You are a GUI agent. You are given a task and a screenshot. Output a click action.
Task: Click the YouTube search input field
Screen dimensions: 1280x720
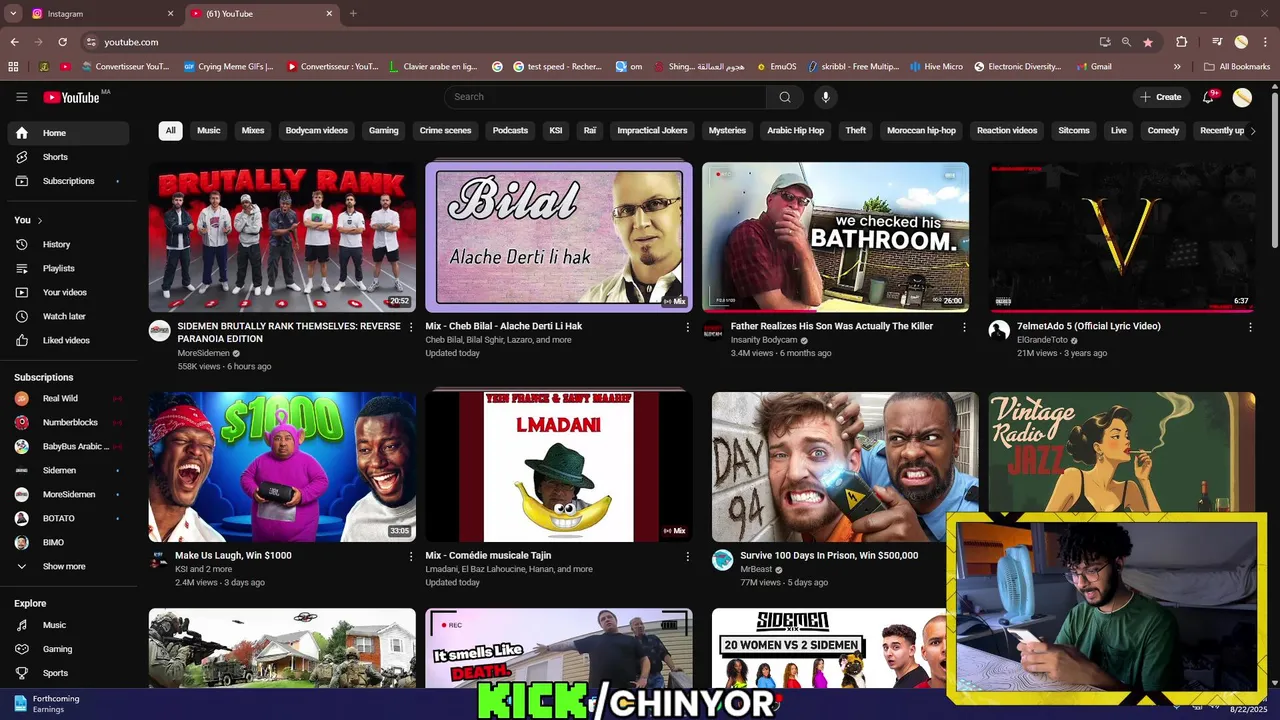click(605, 97)
